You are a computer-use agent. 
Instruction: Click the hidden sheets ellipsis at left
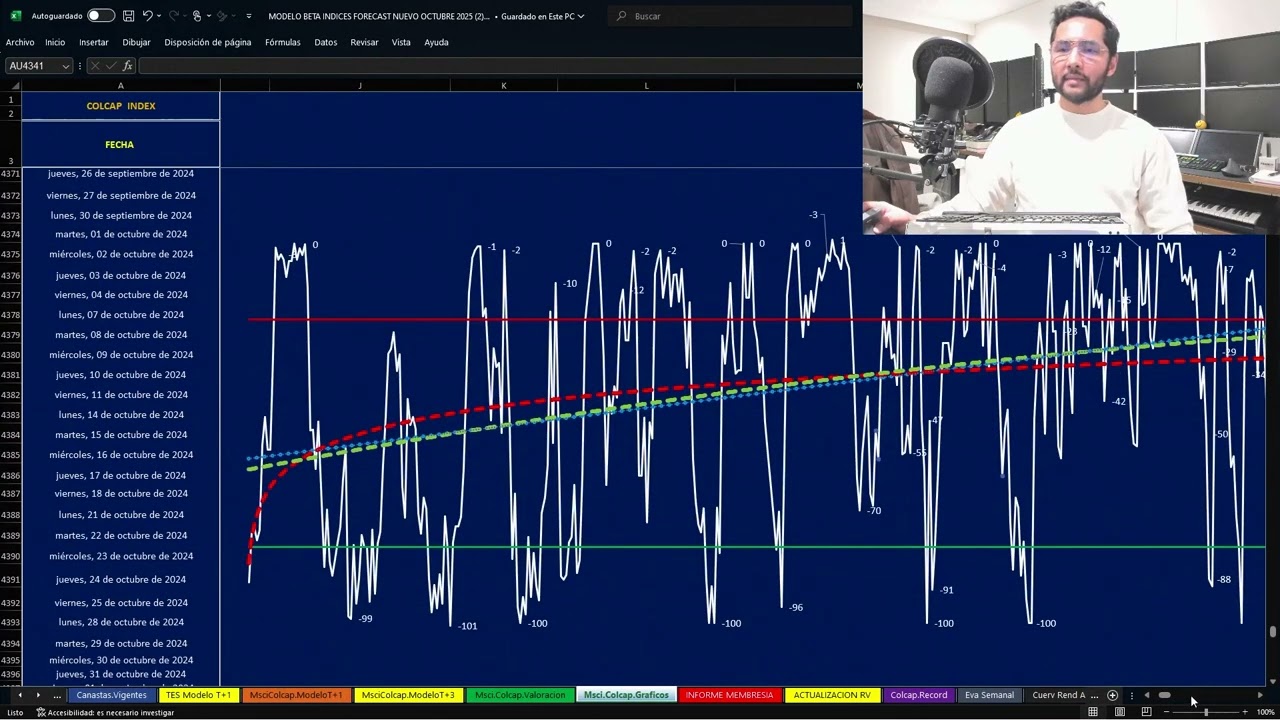[57, 695]
